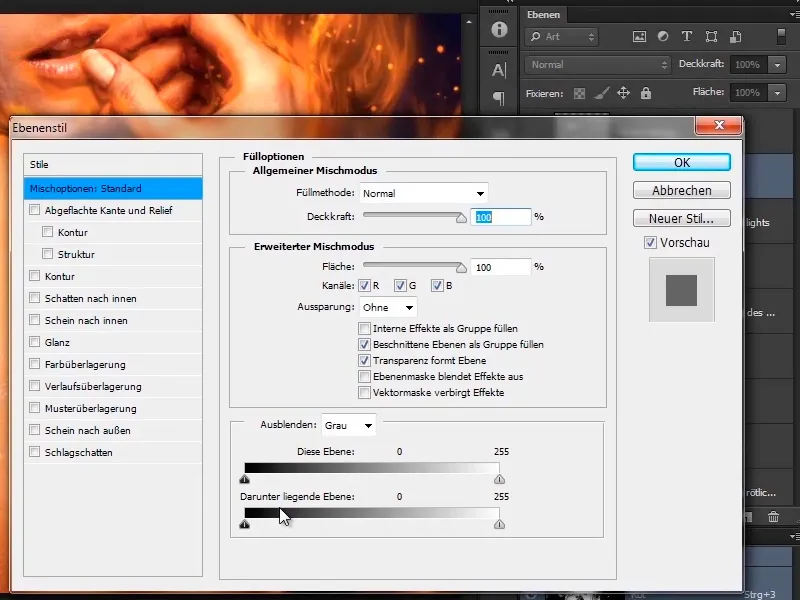The width and height of the screenshot is (800, 600).
Task: Open the Ebenen panel flyout menu
Action: pyautogui.click(x=794, y=15)
